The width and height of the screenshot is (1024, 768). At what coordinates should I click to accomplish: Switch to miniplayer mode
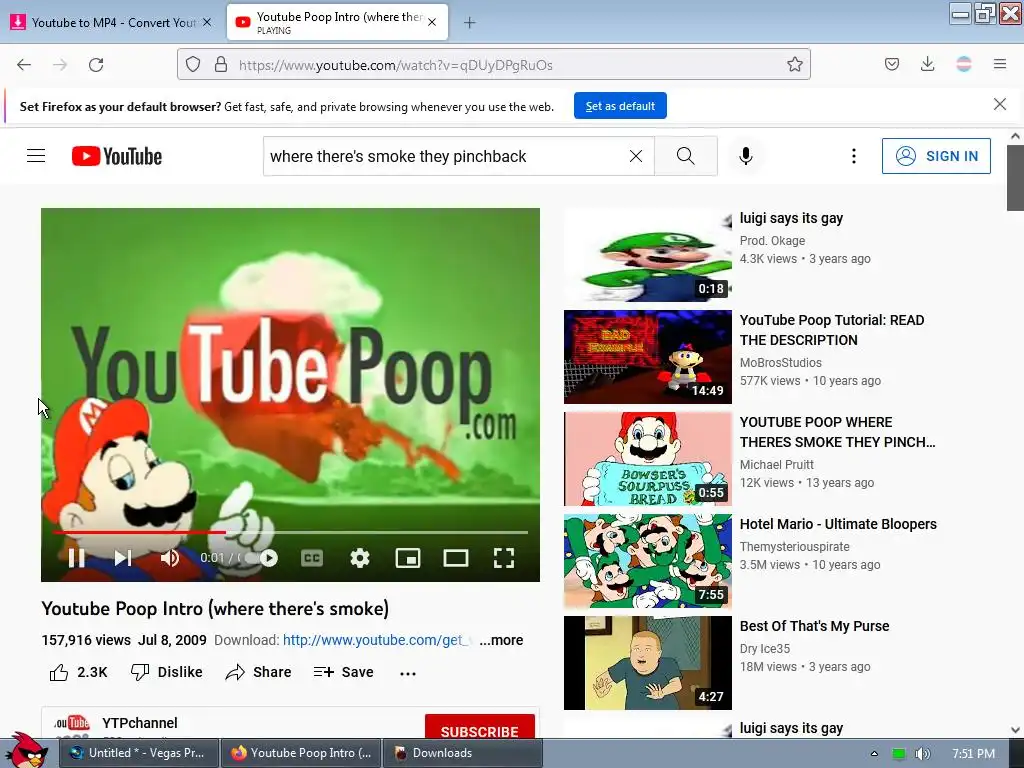pos(408,558)
